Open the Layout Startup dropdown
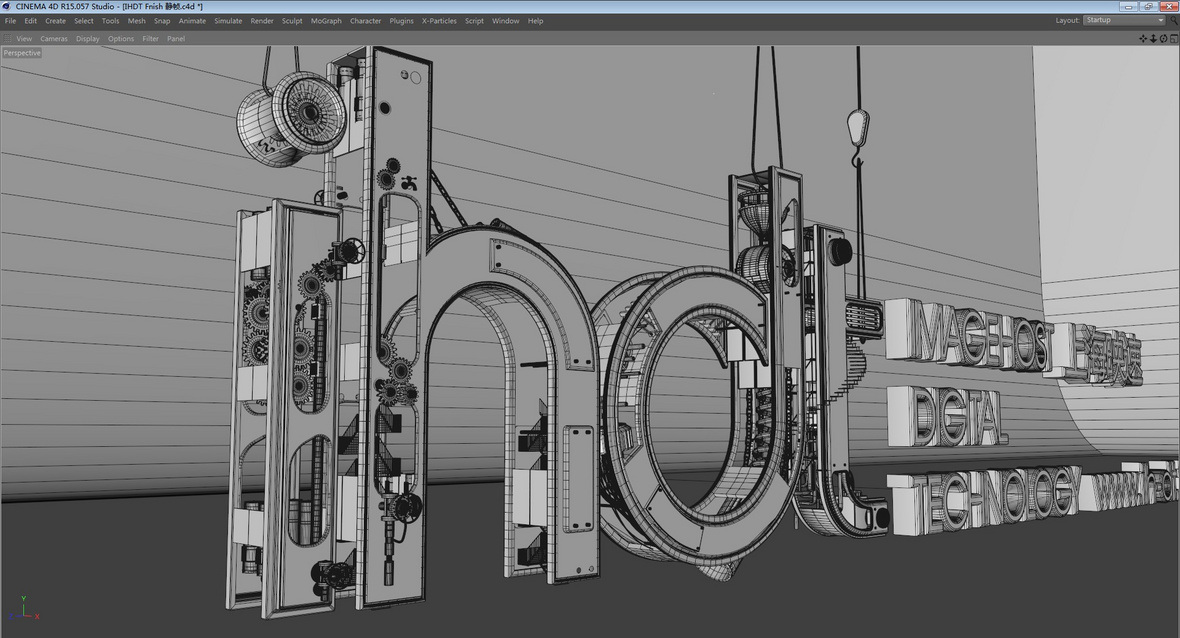 1124,20
